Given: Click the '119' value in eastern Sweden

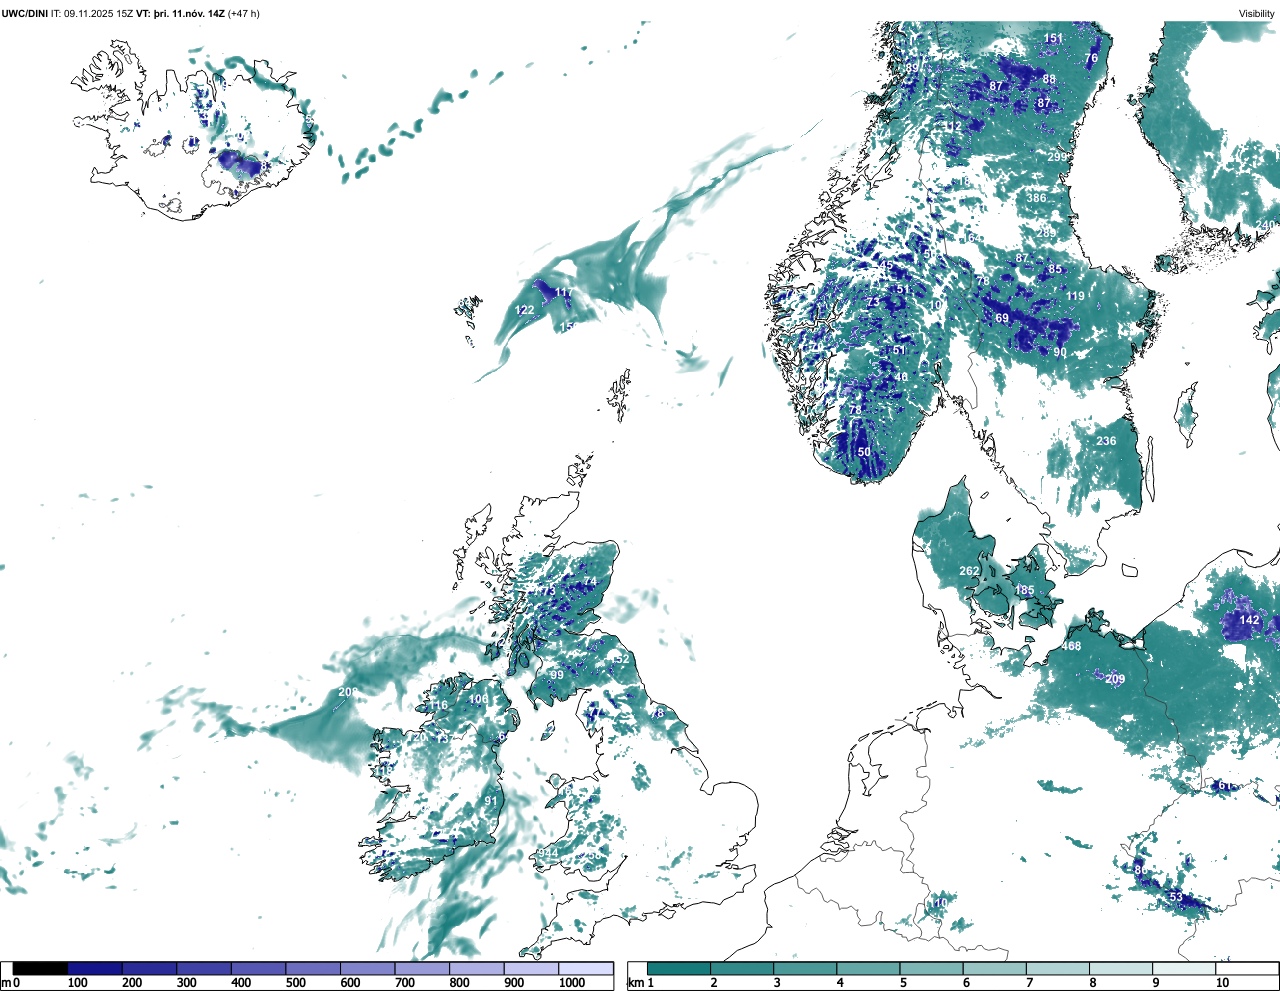Looking at the screenshot, I should tap(1075, 296).
